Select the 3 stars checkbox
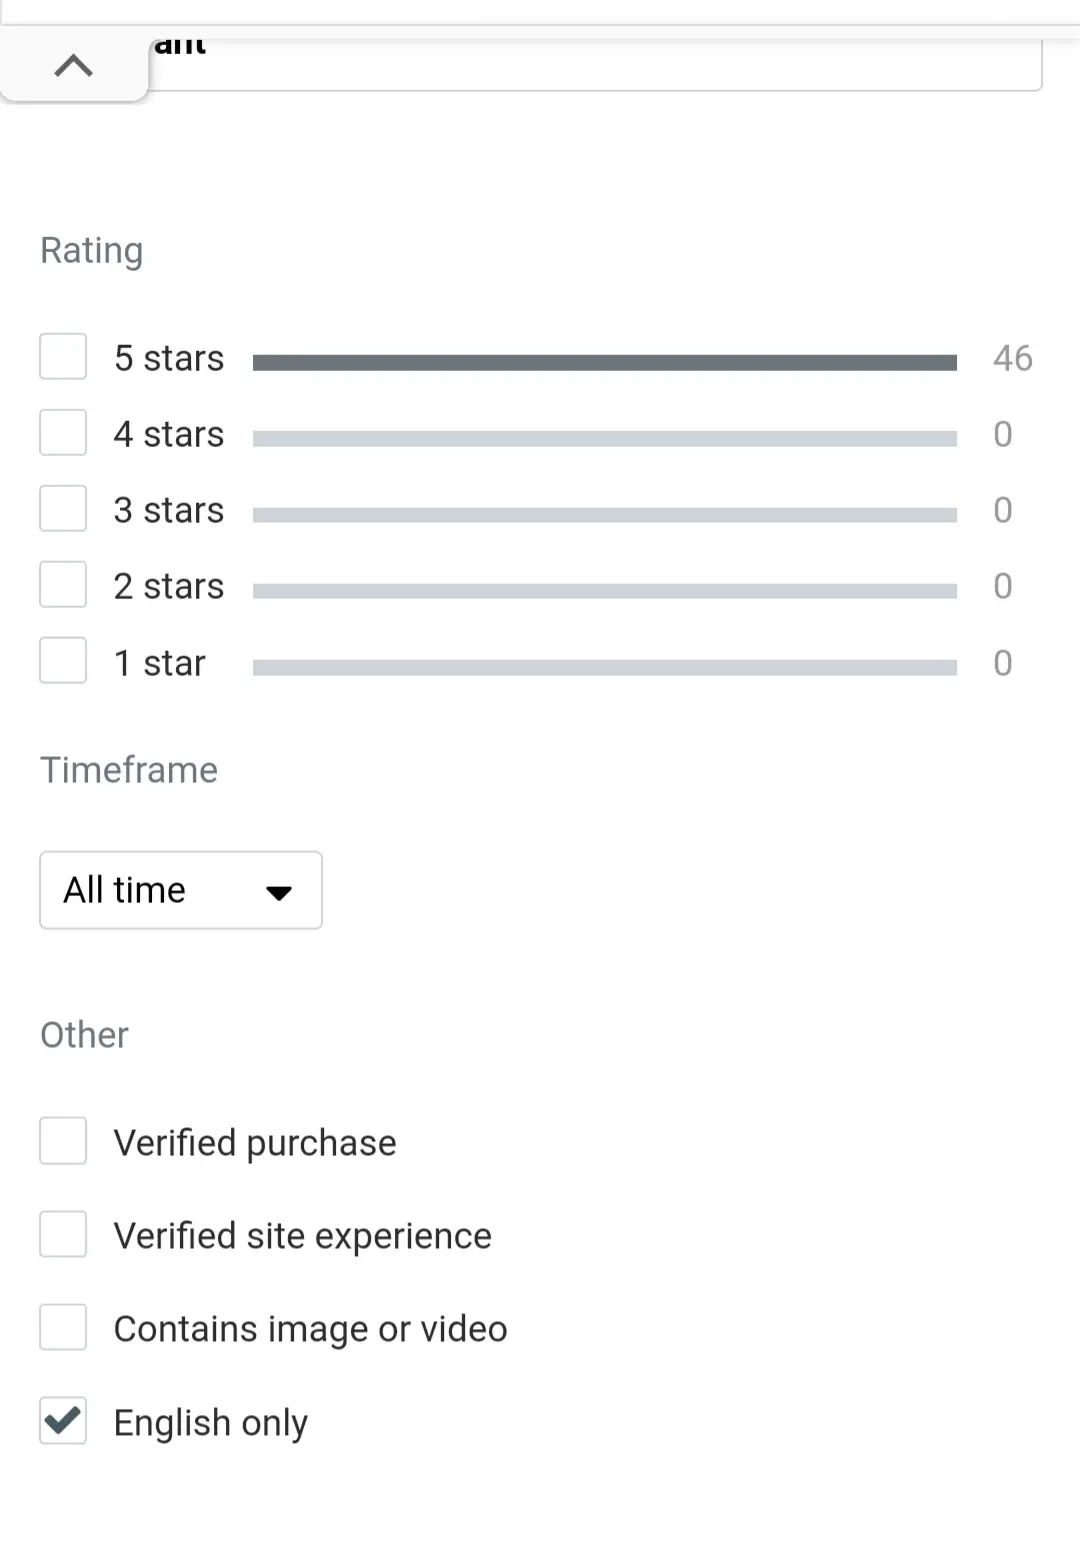Image resolution: width=1080 pixels, height=1553 pixels. [63, 508]
